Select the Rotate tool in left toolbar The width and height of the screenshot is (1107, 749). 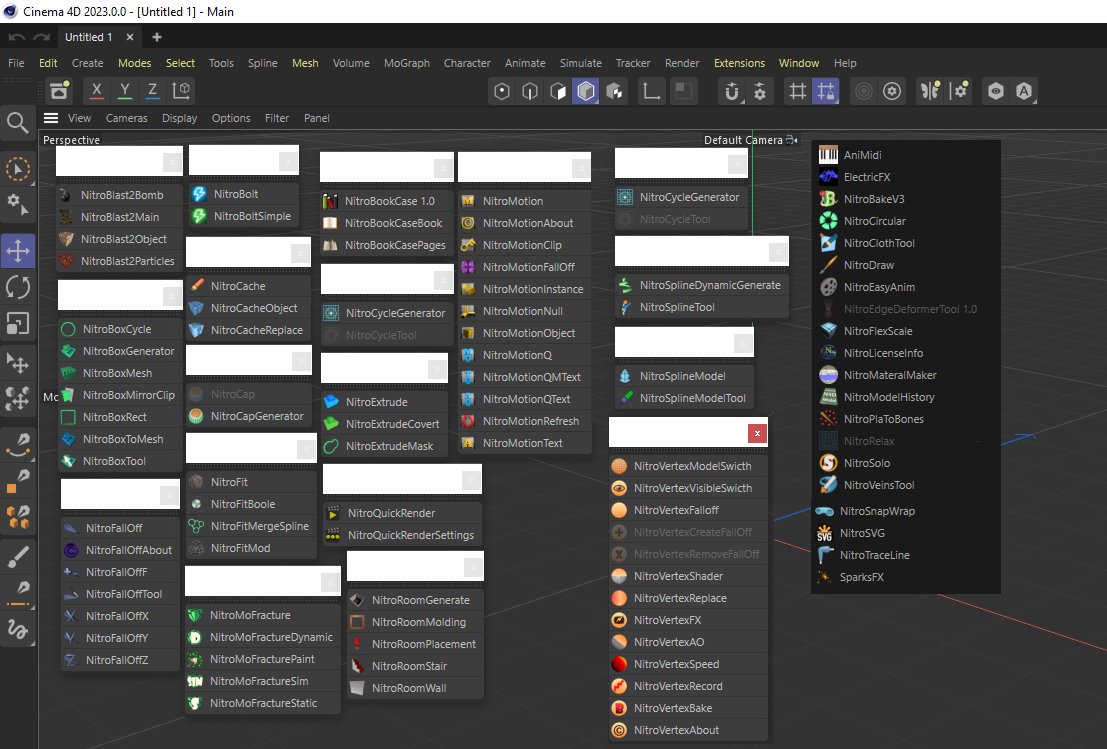click(18, 287)
